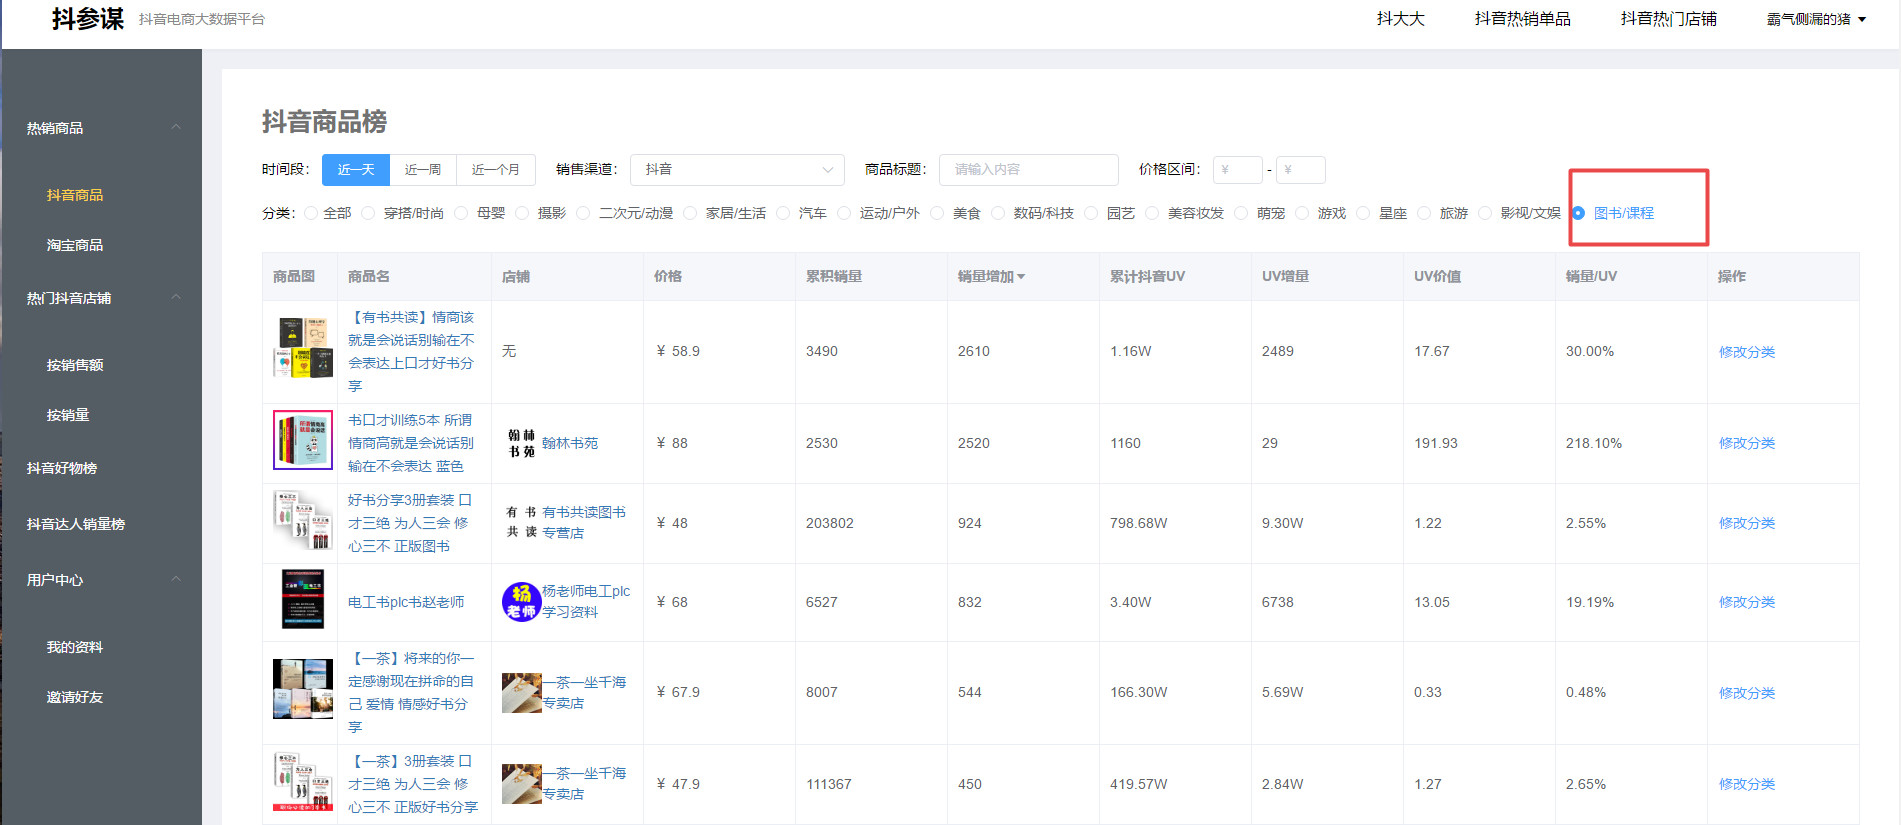The image size is (1901, 825).
Task: Click the 抖参谋 logo at top left
Action: coord(88,19)
